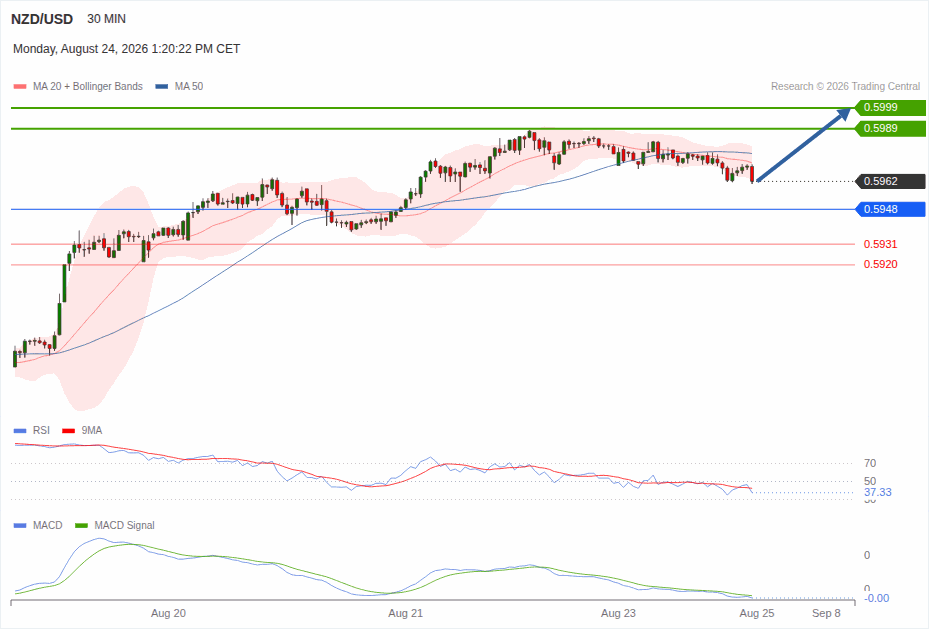Click the MA 20 + Bollinger Bands label

point(88,86)
